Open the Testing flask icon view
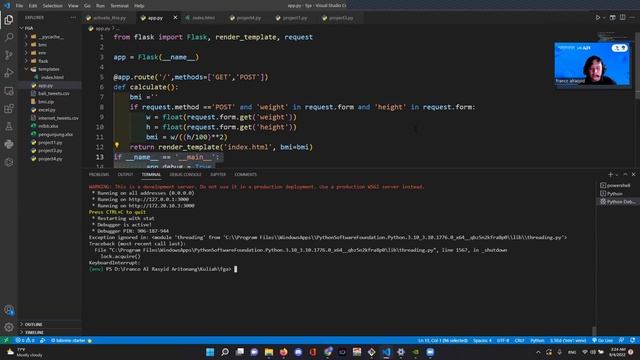This screenshot has height=360, width=640. [9, 127]
